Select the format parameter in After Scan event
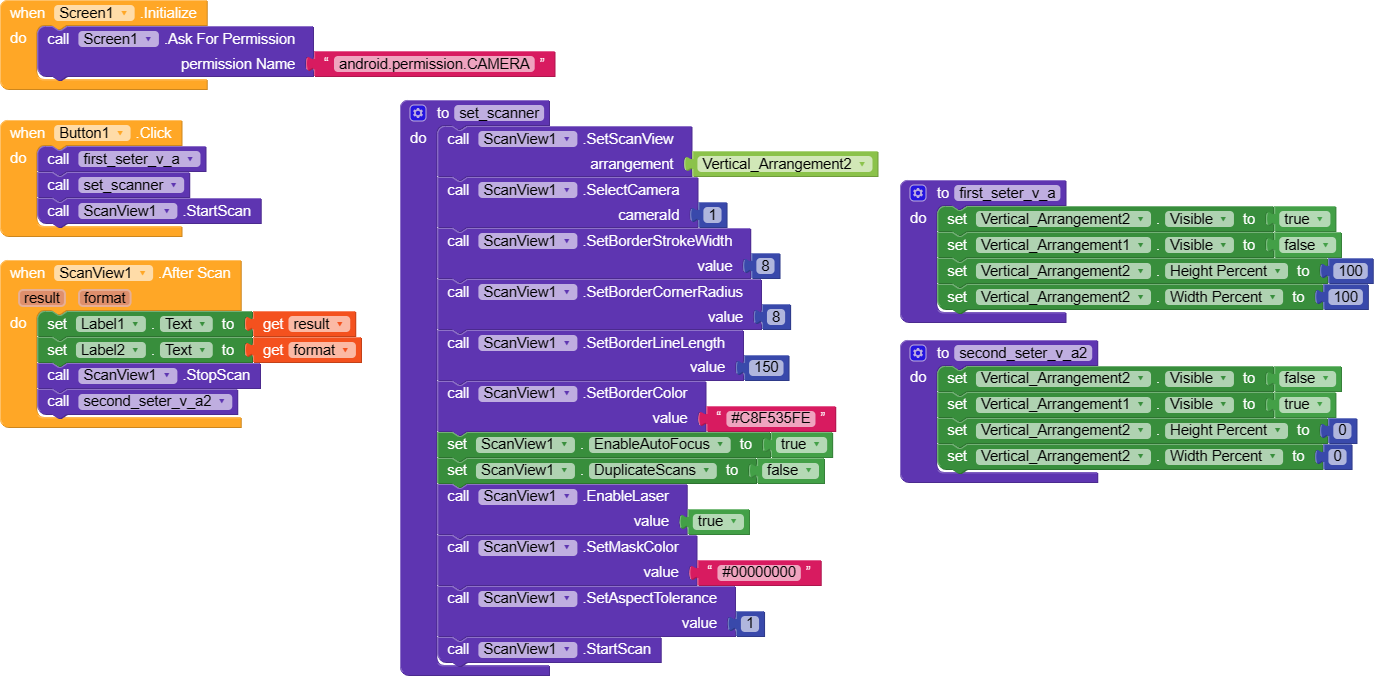The width and height of the screenshot is (1374, 676). click(104, 298)
